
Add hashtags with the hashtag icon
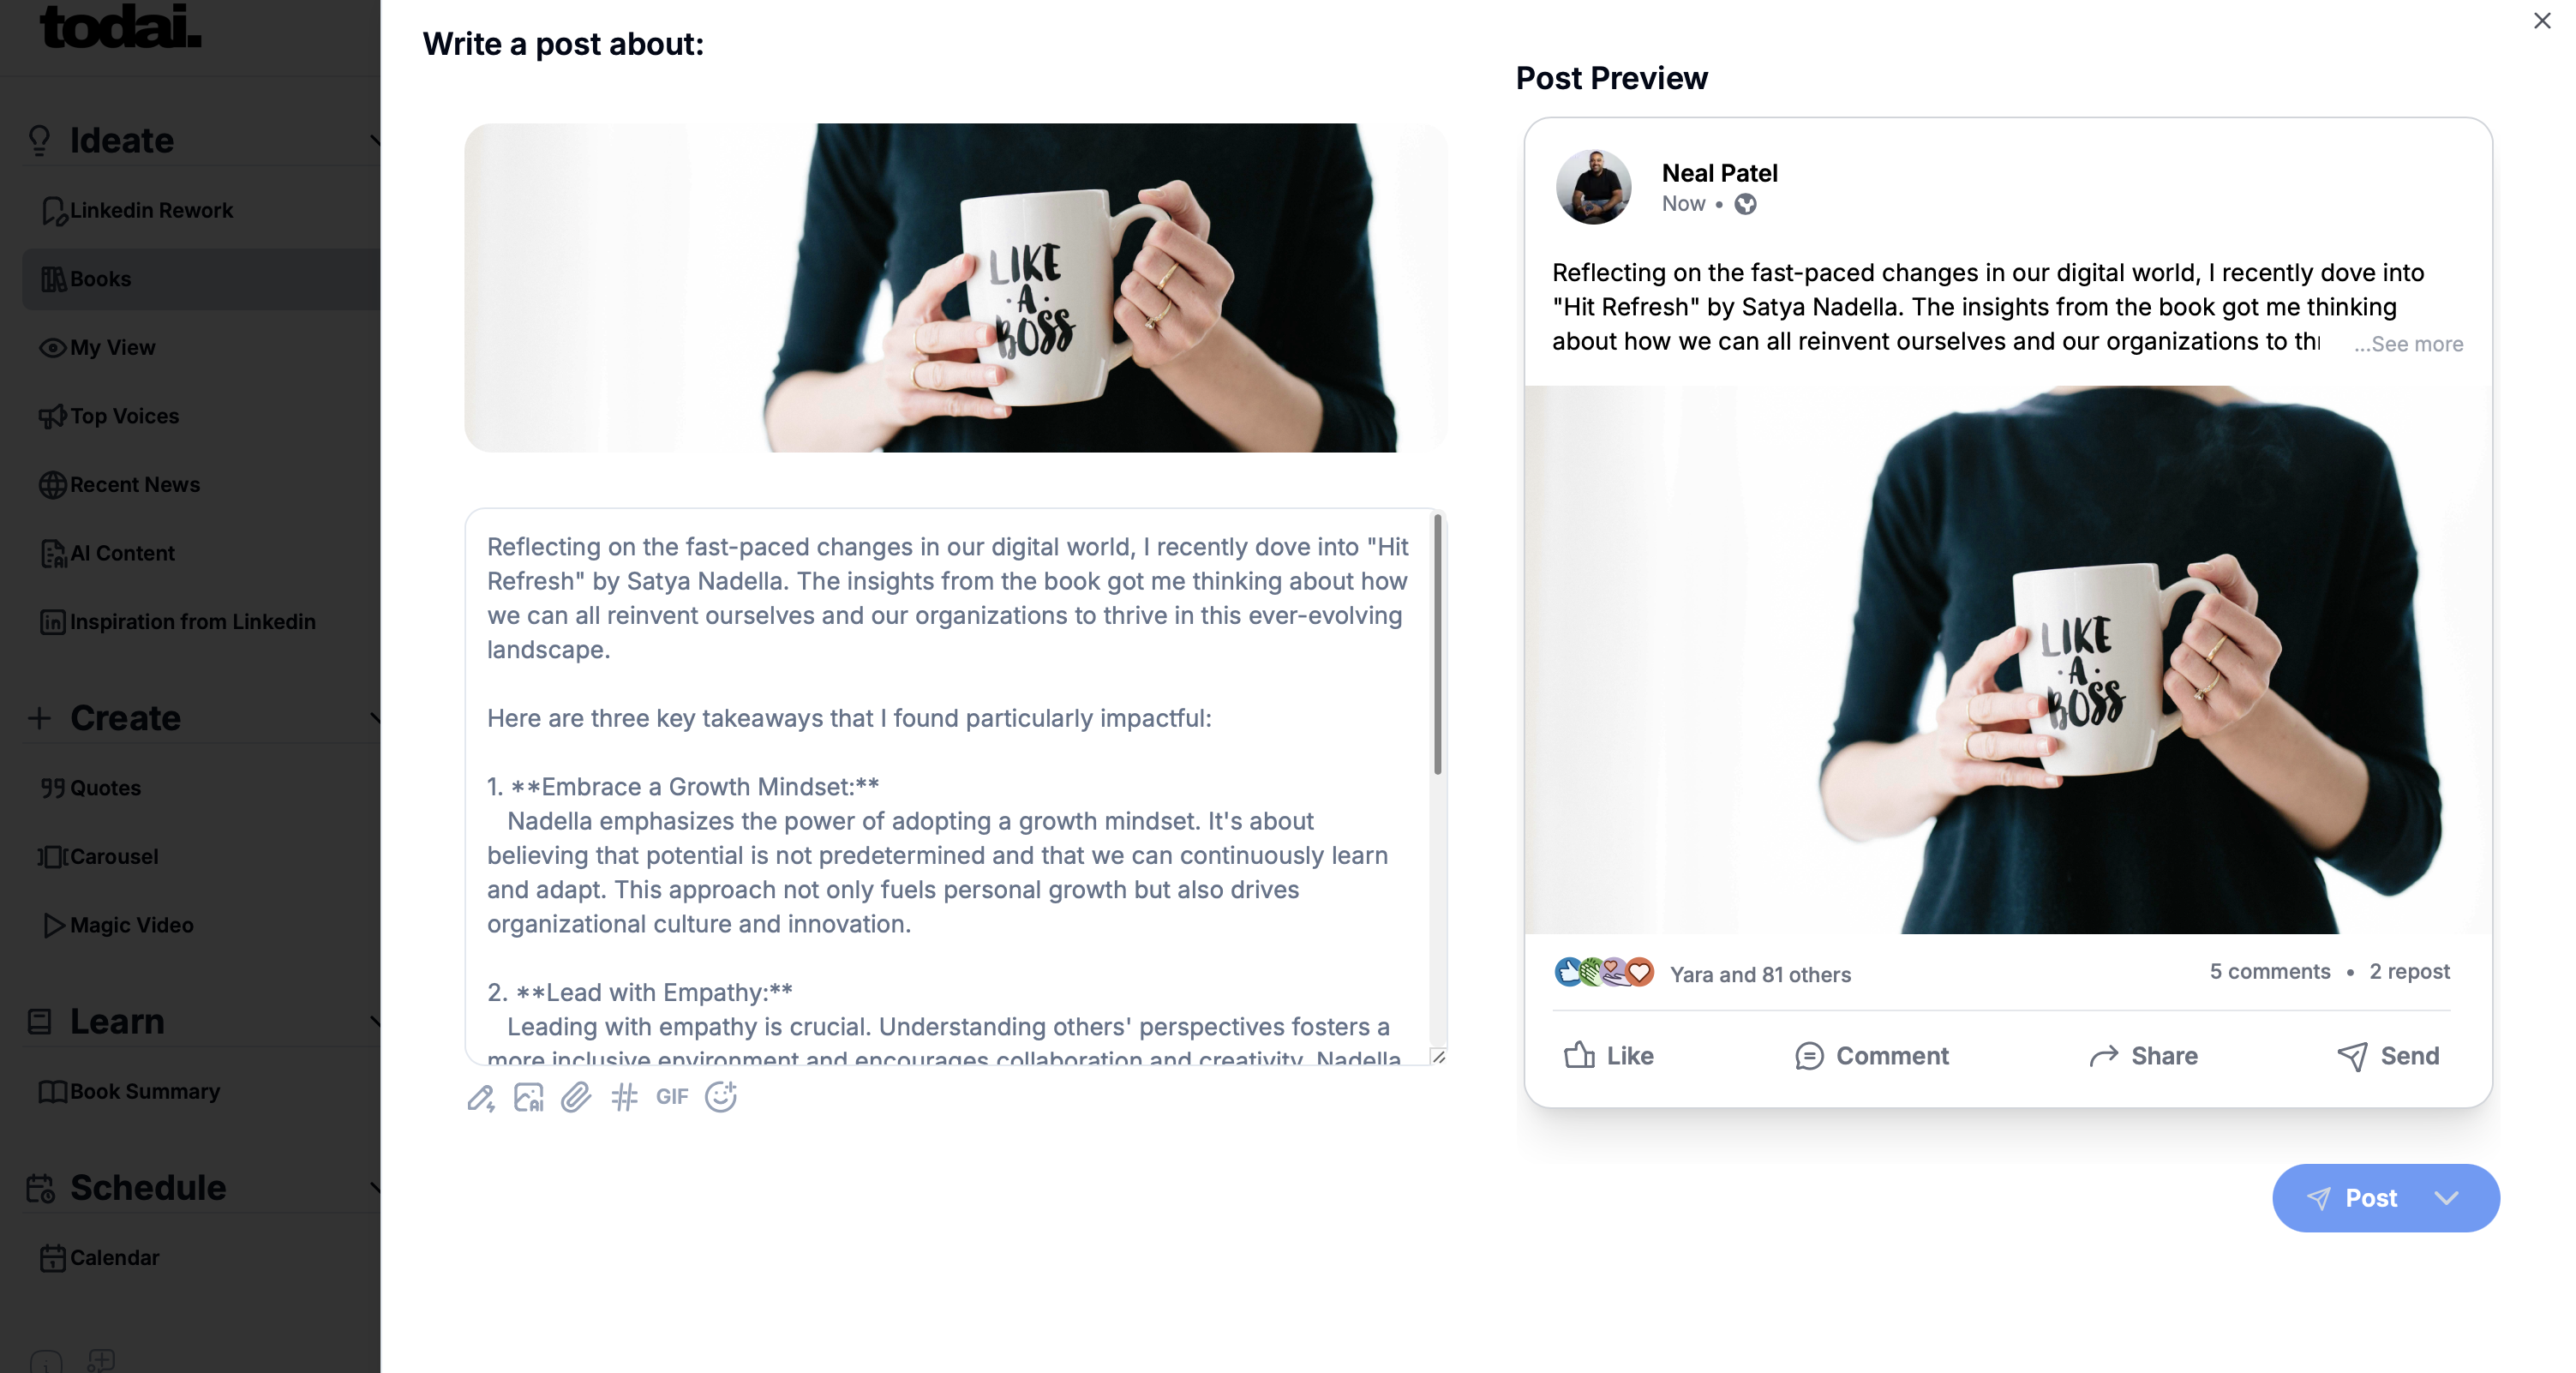click(x=624, y=1098)
